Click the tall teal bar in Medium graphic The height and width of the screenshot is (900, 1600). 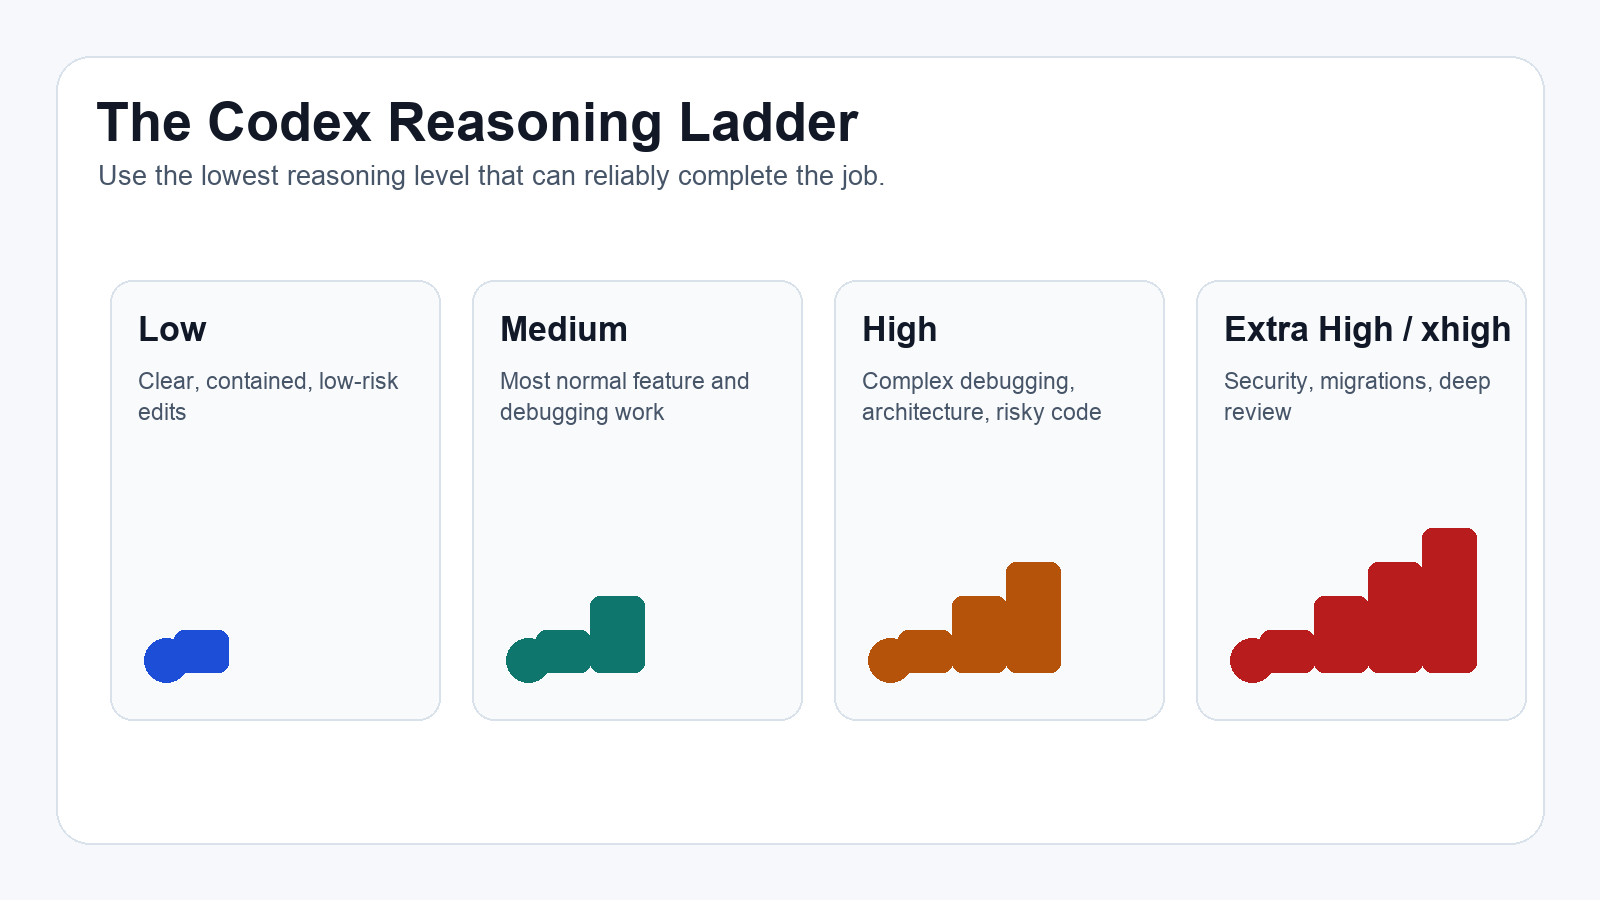(x=618, y=634)
